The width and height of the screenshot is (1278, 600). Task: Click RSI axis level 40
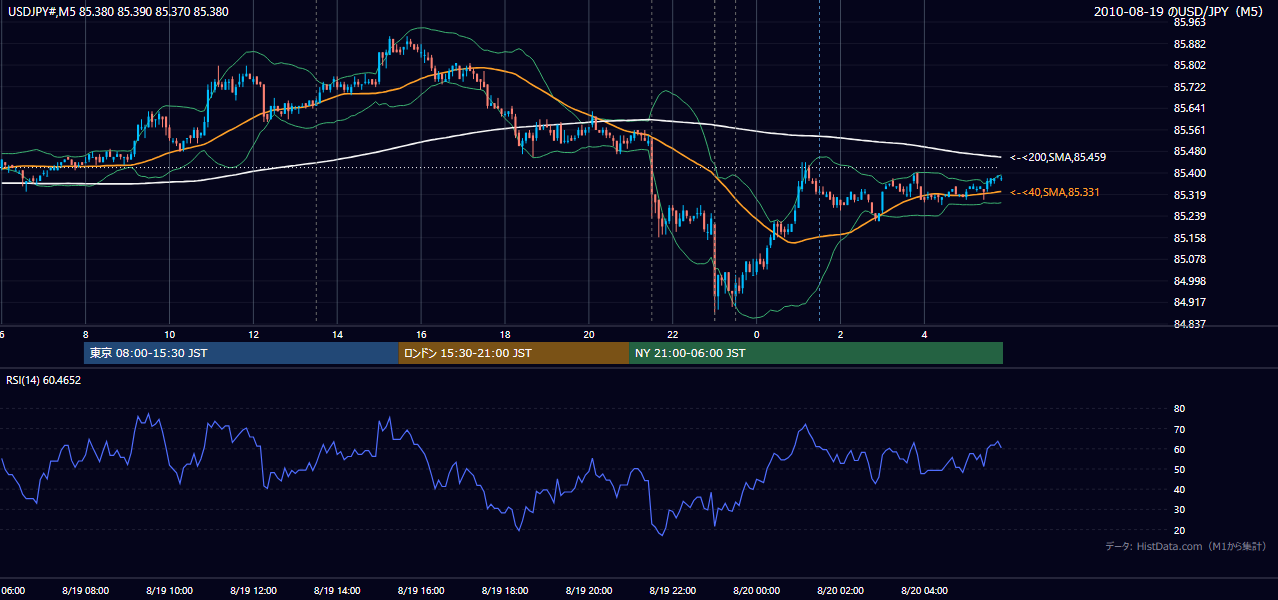point(1179,489)
